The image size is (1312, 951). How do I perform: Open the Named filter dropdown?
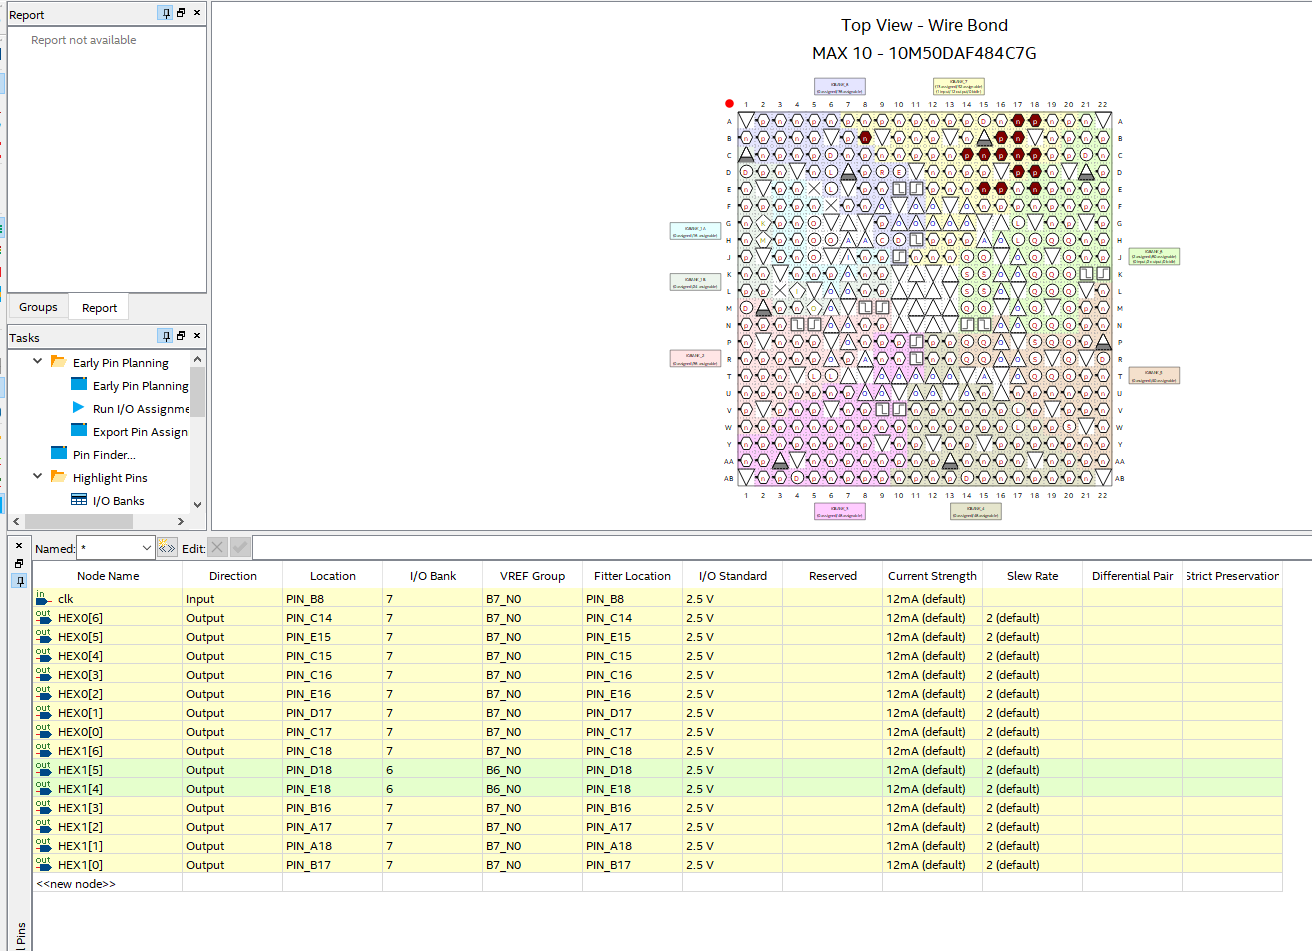coord(147,548)
